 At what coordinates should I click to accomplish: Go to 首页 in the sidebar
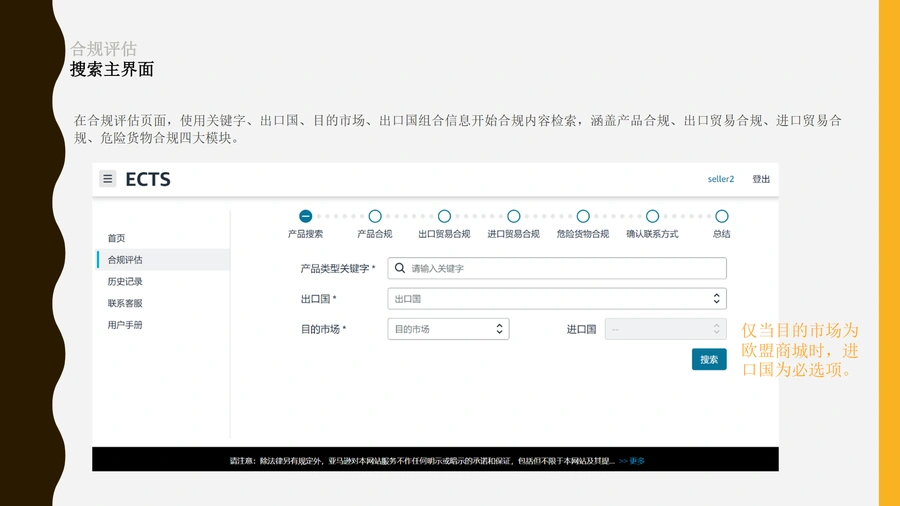[116, 238]
